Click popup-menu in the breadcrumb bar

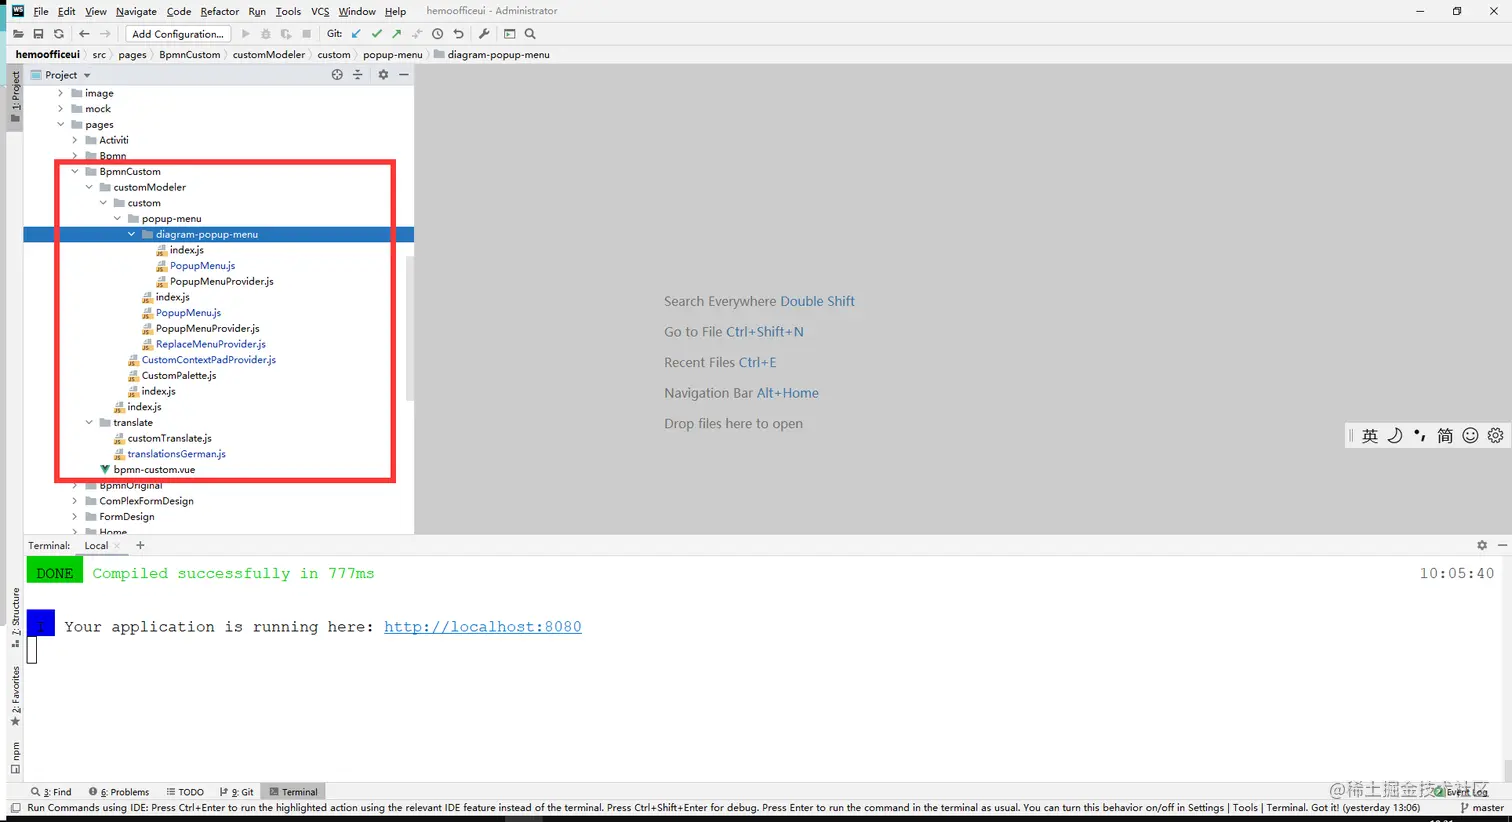coord(392,55)
